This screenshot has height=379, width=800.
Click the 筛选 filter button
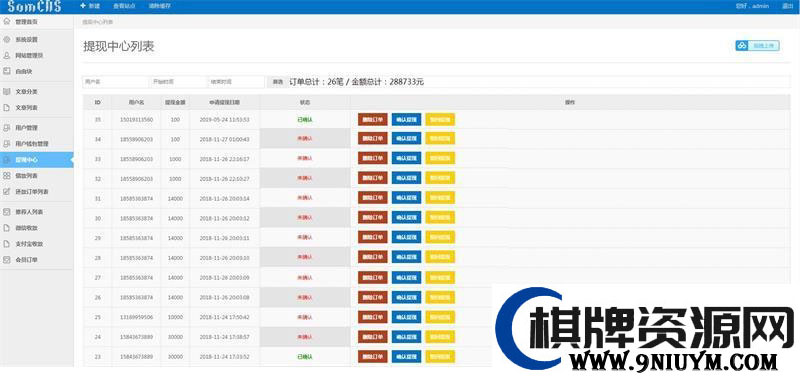(277, 82)
